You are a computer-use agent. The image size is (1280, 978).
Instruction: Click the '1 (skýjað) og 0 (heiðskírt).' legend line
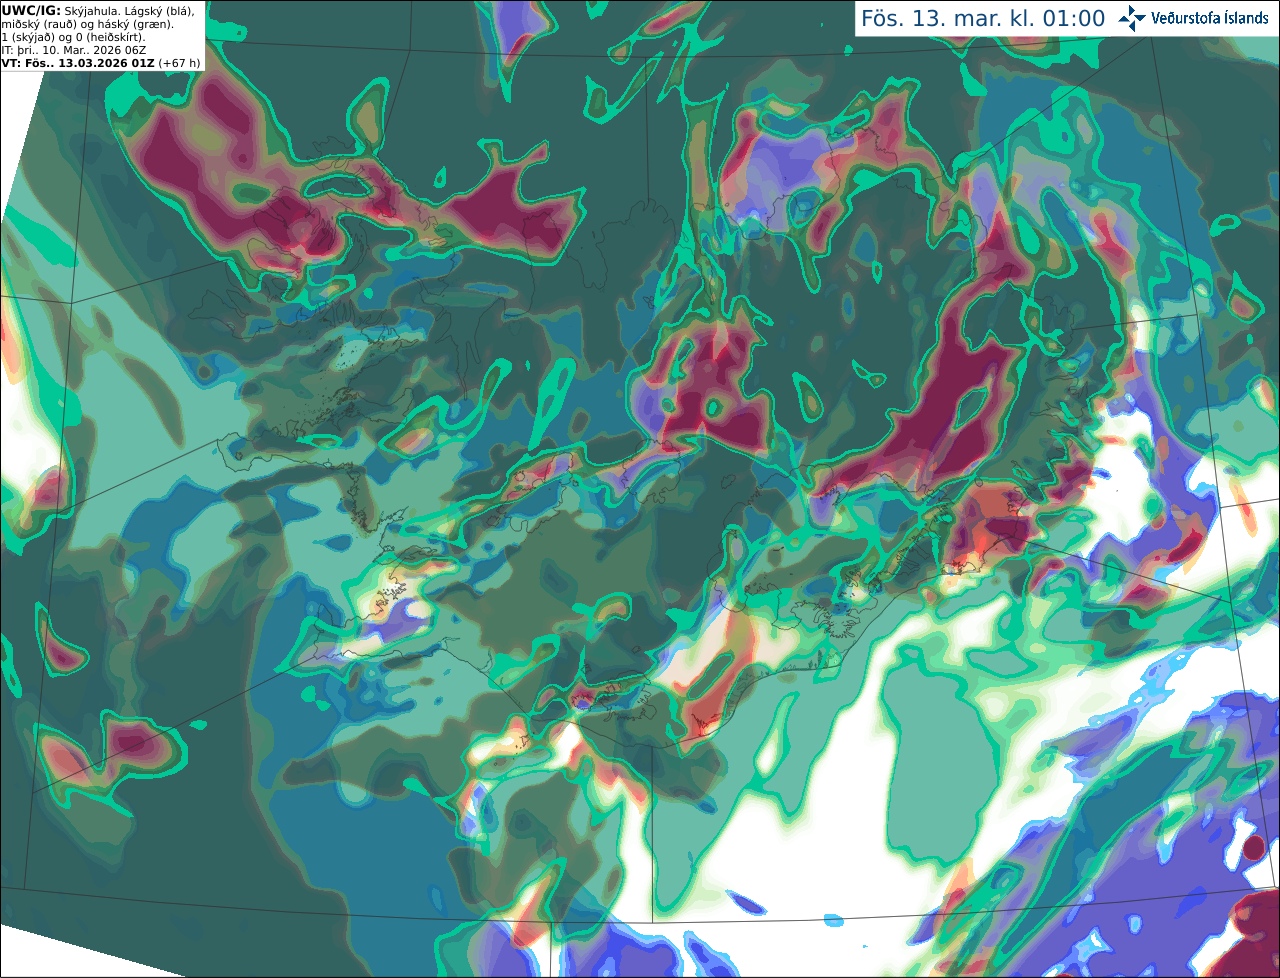(73, 37)
